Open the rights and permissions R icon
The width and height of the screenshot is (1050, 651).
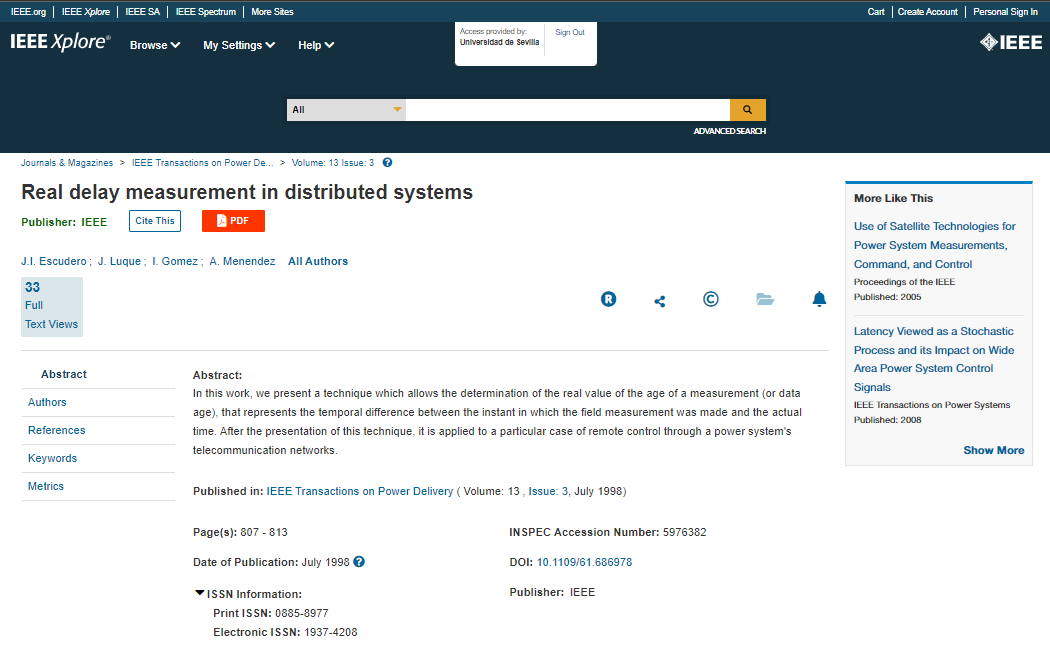point(608,299)
